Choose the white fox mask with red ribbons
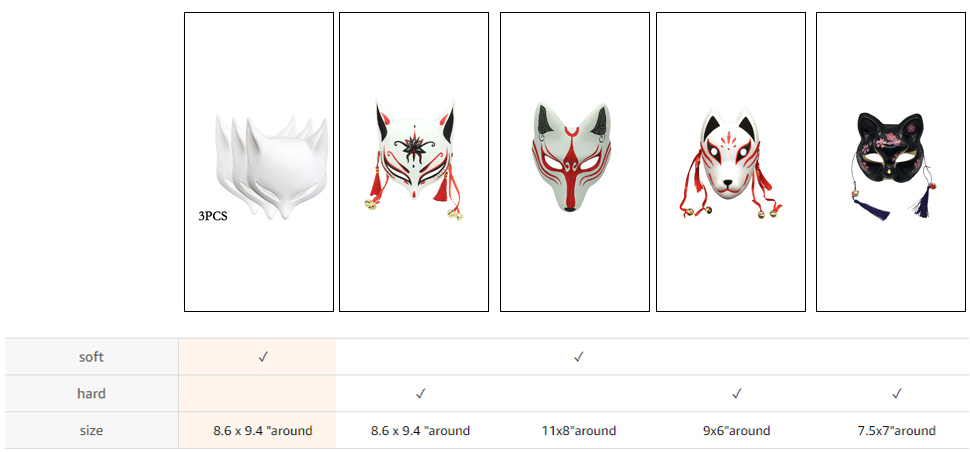Image resolution: width=970 pixels, height=452 pixels. 731,162
